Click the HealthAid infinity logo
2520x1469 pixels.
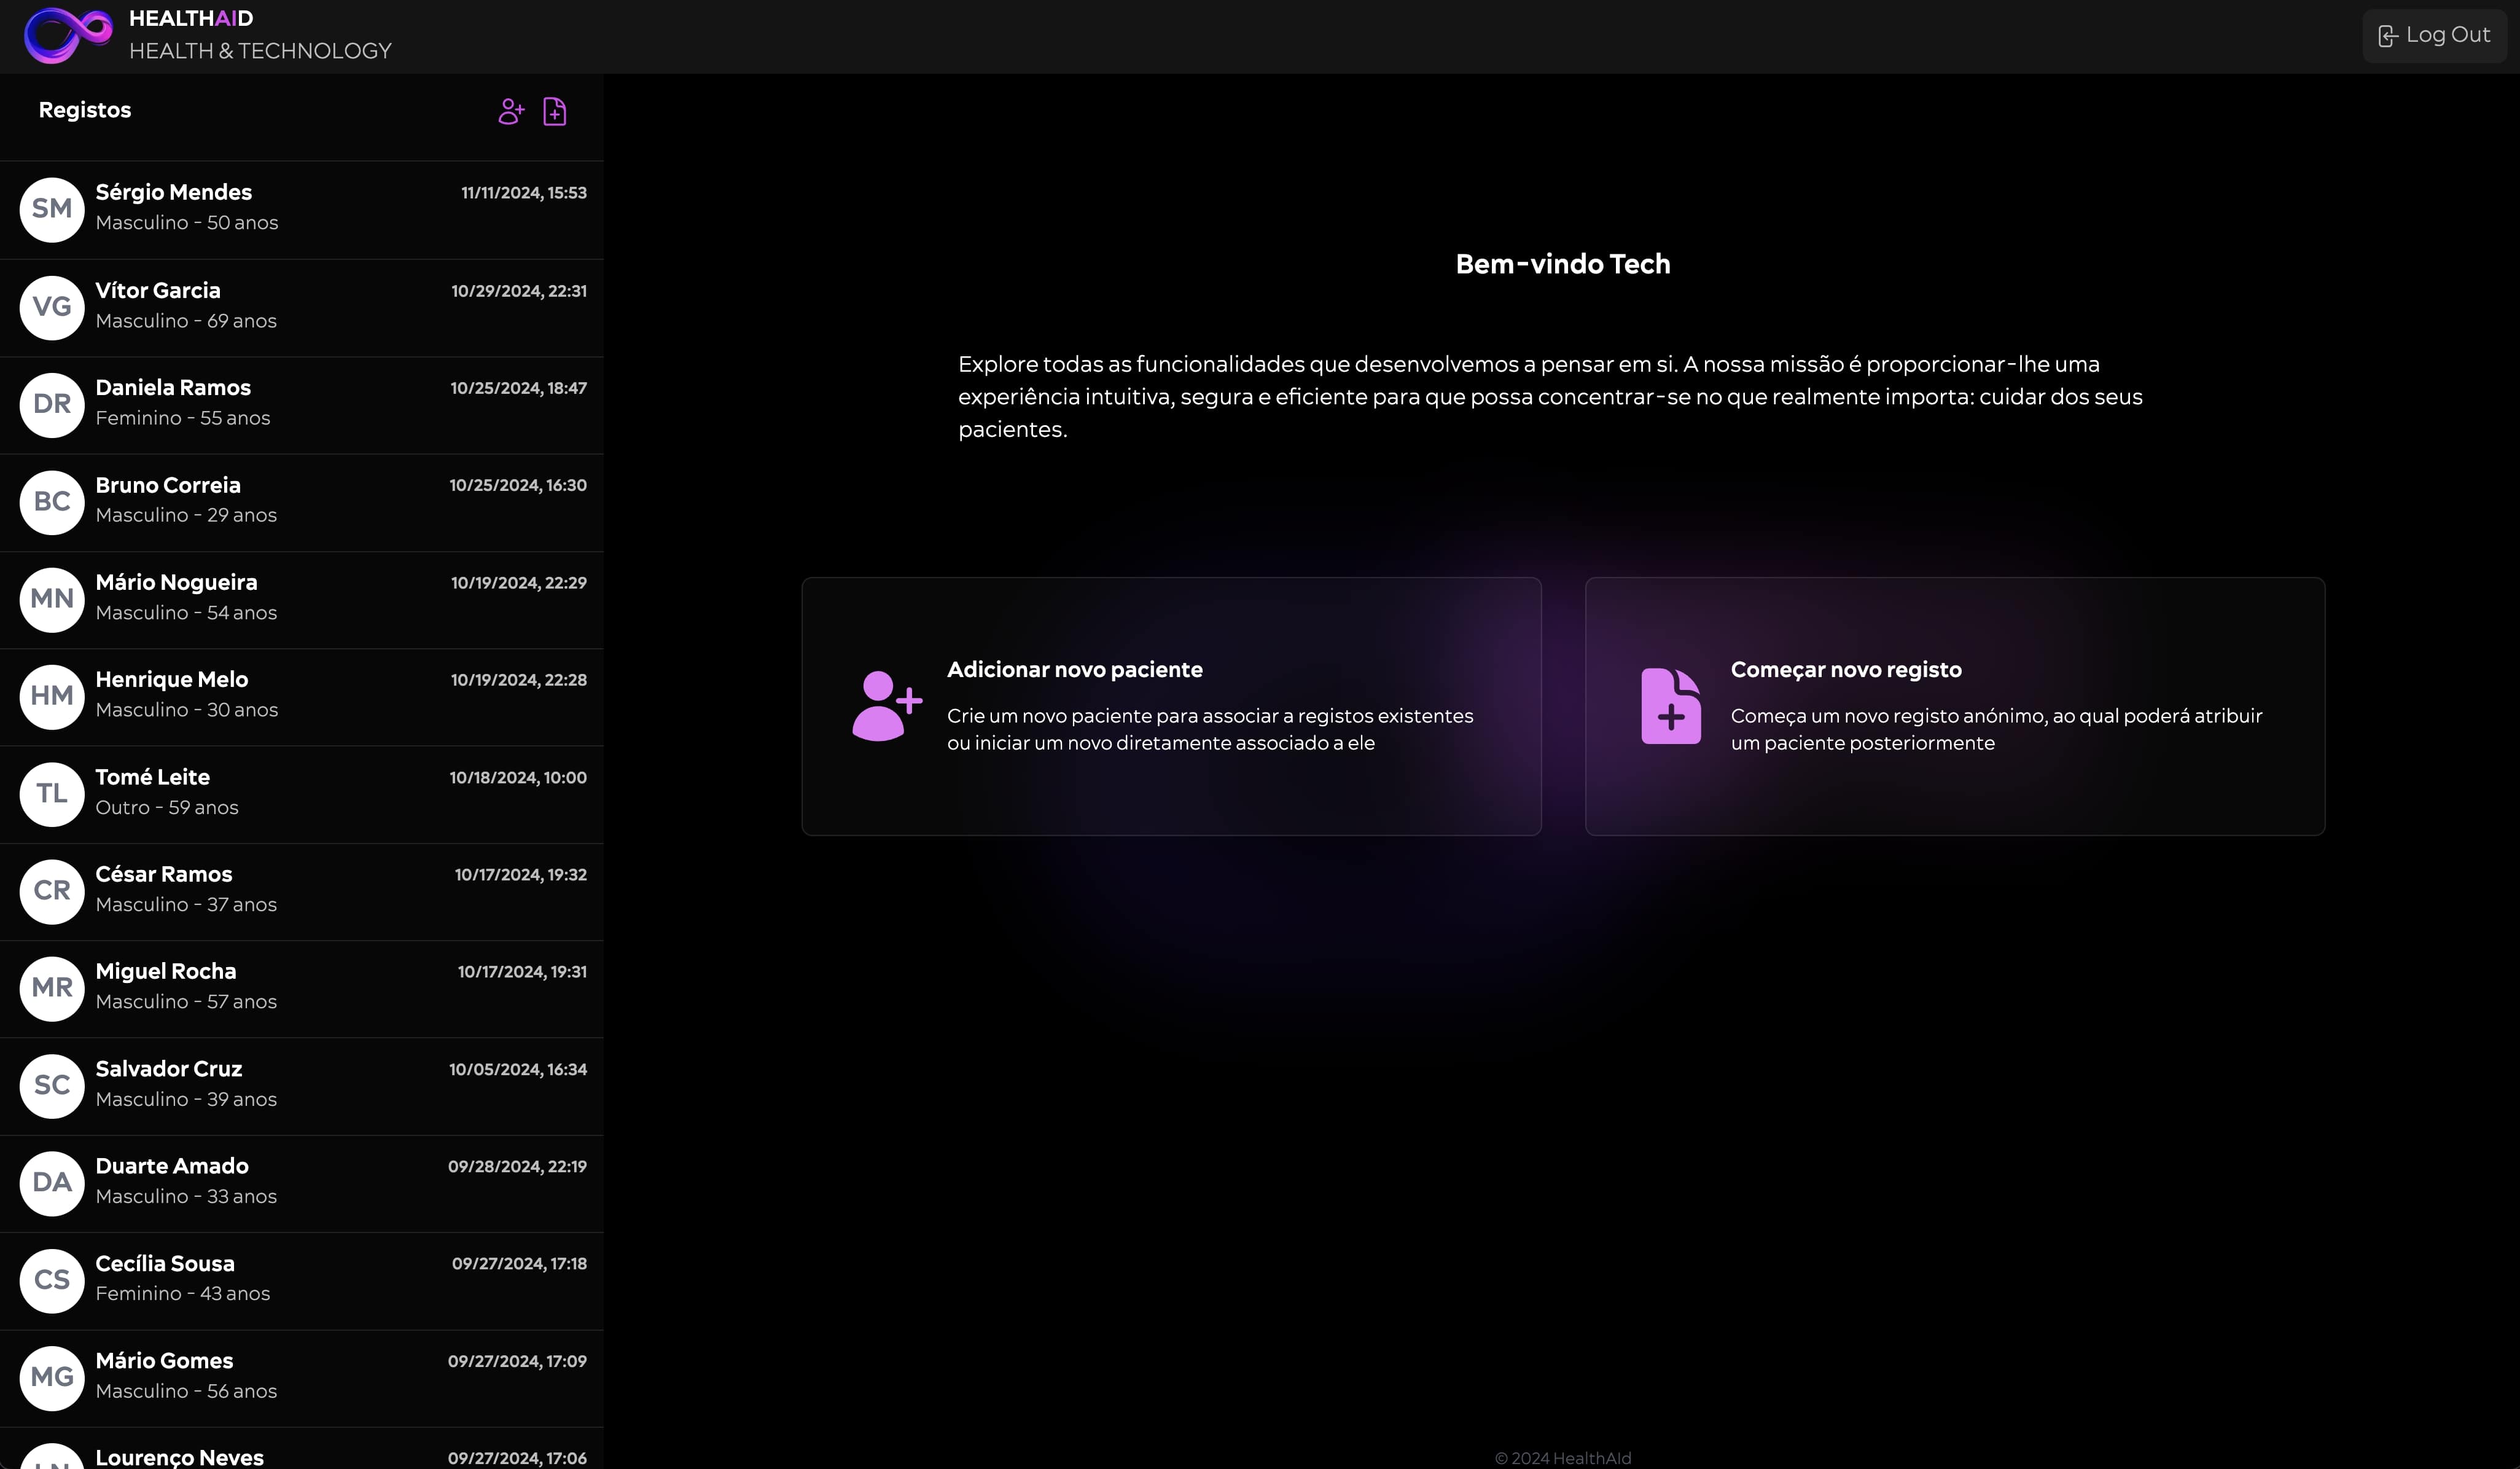click(x=68, y=35)
